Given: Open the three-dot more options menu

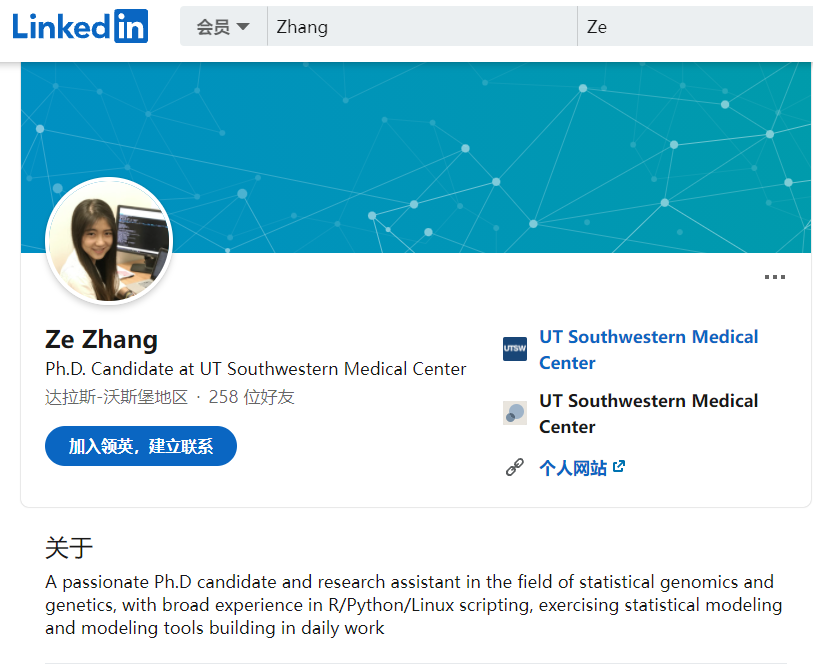Looking at the screenshot, I should coord(775,277).
